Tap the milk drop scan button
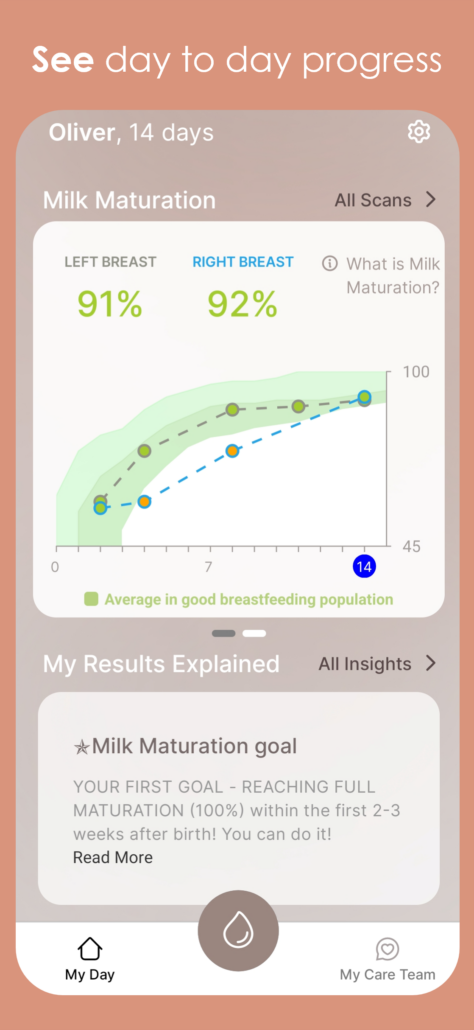474x1030 pixels. click(238, 931)
